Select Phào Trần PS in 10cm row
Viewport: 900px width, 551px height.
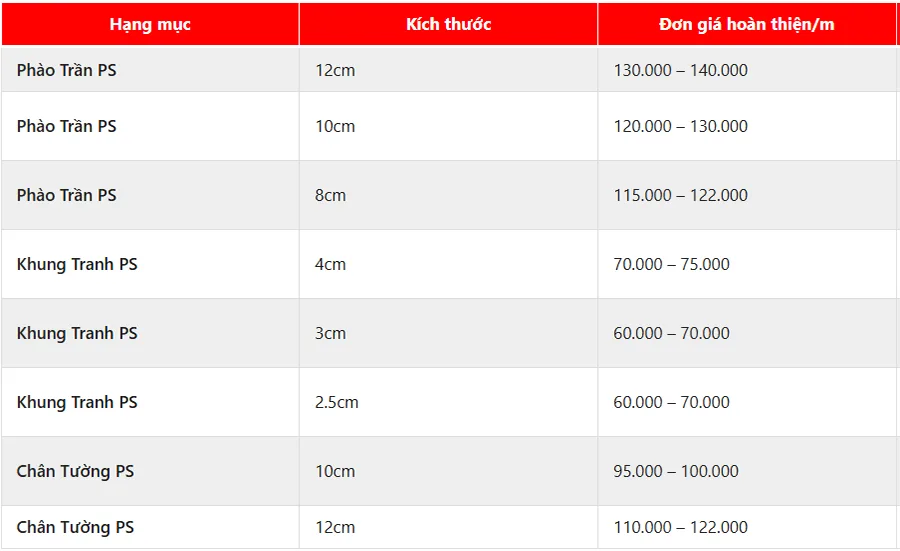click(x=67, y=126)
